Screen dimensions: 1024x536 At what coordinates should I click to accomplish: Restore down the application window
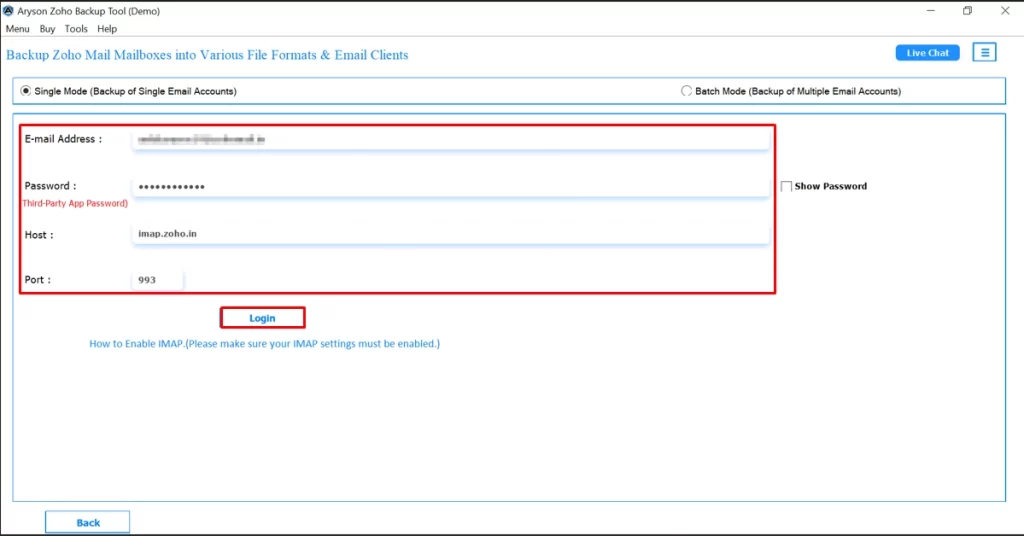click(x=967, y=10)
